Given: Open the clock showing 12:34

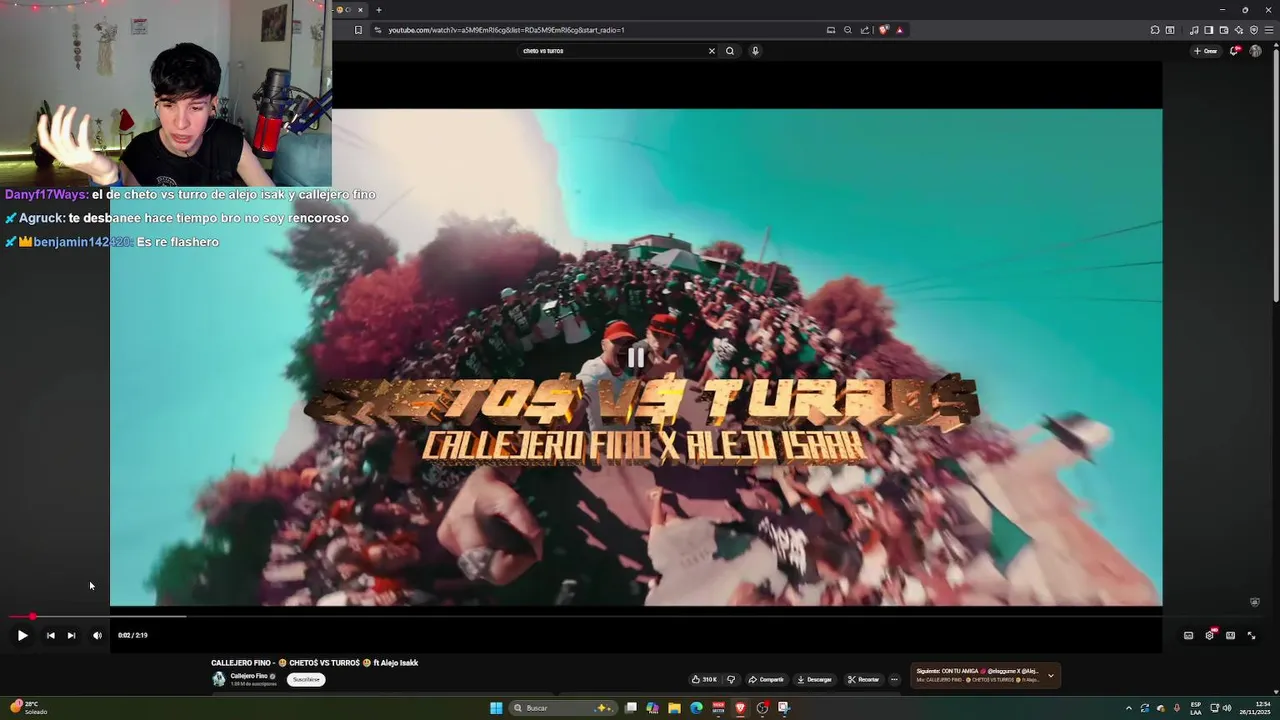Looking at the screenshot, I should pyautogui.click(x=1255, y=708).
